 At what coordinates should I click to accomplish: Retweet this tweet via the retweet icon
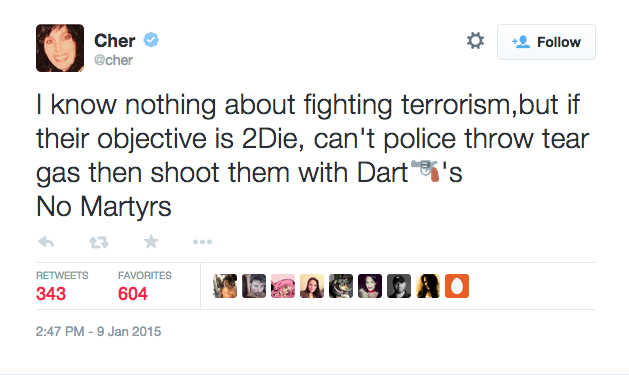click(x=99, y=242)
